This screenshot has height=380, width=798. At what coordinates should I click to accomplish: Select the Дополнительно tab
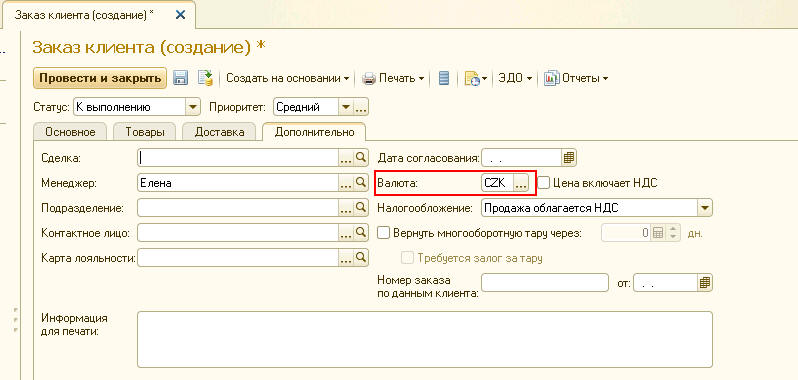coord(314,132)
